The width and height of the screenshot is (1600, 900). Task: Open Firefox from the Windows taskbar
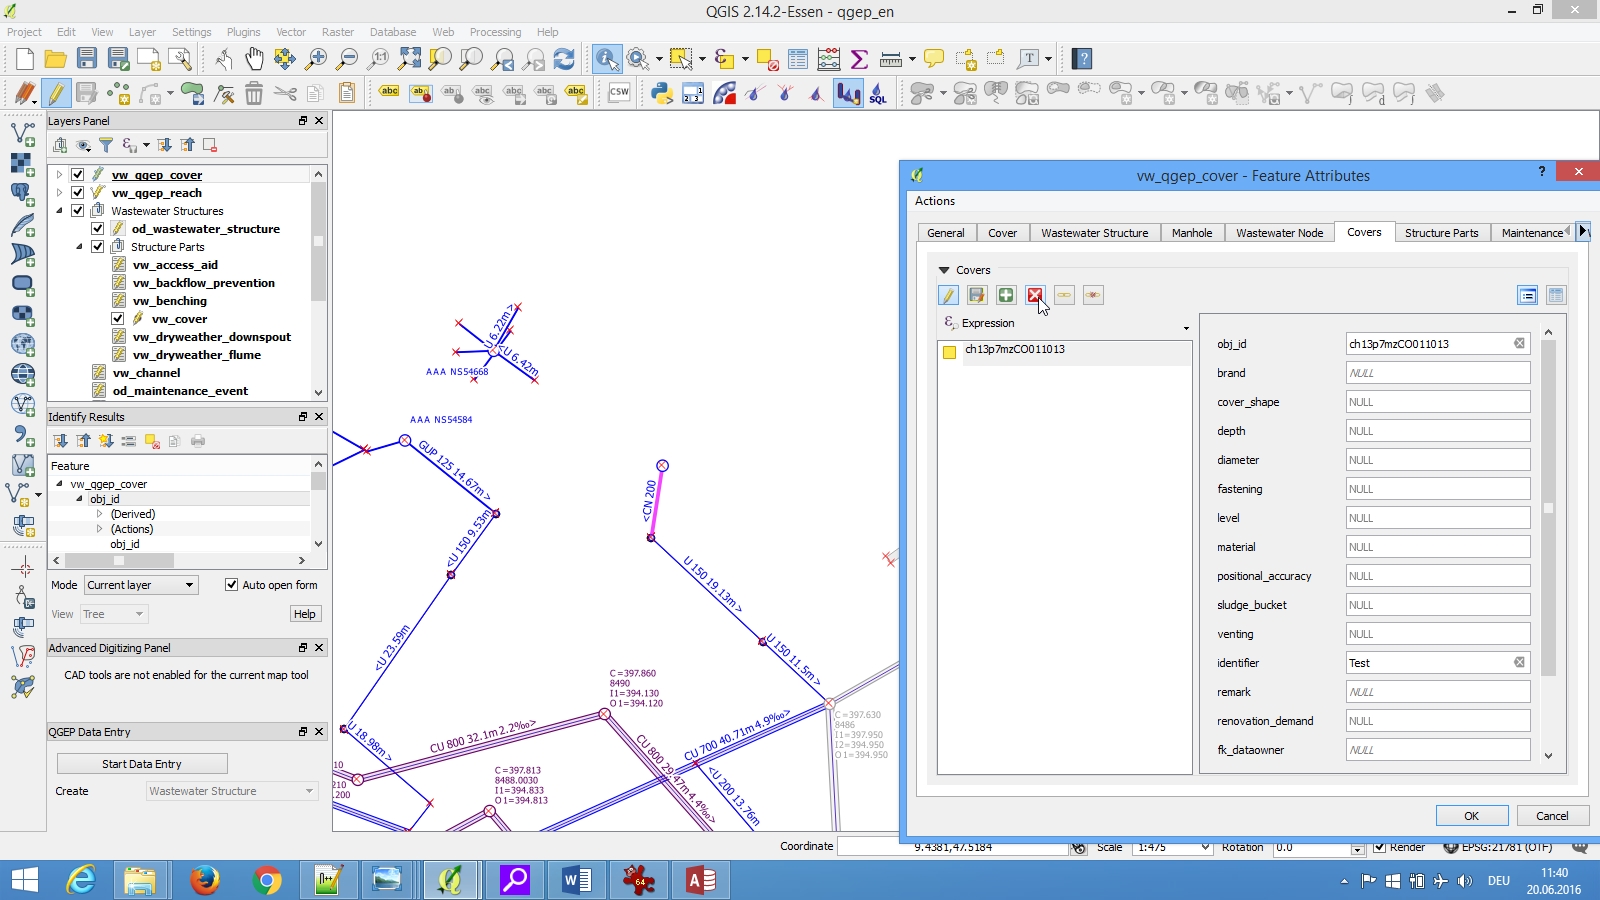205,880
